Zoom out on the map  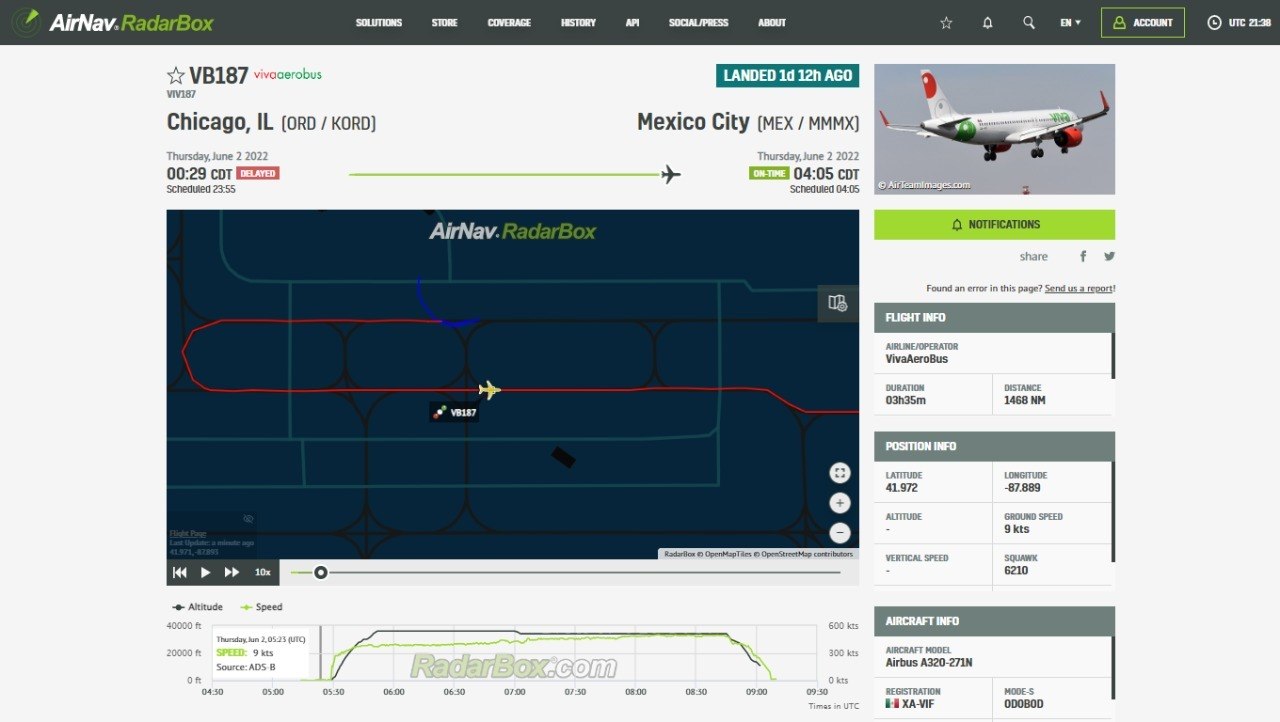pyautogui.click(x=840, y=533)
